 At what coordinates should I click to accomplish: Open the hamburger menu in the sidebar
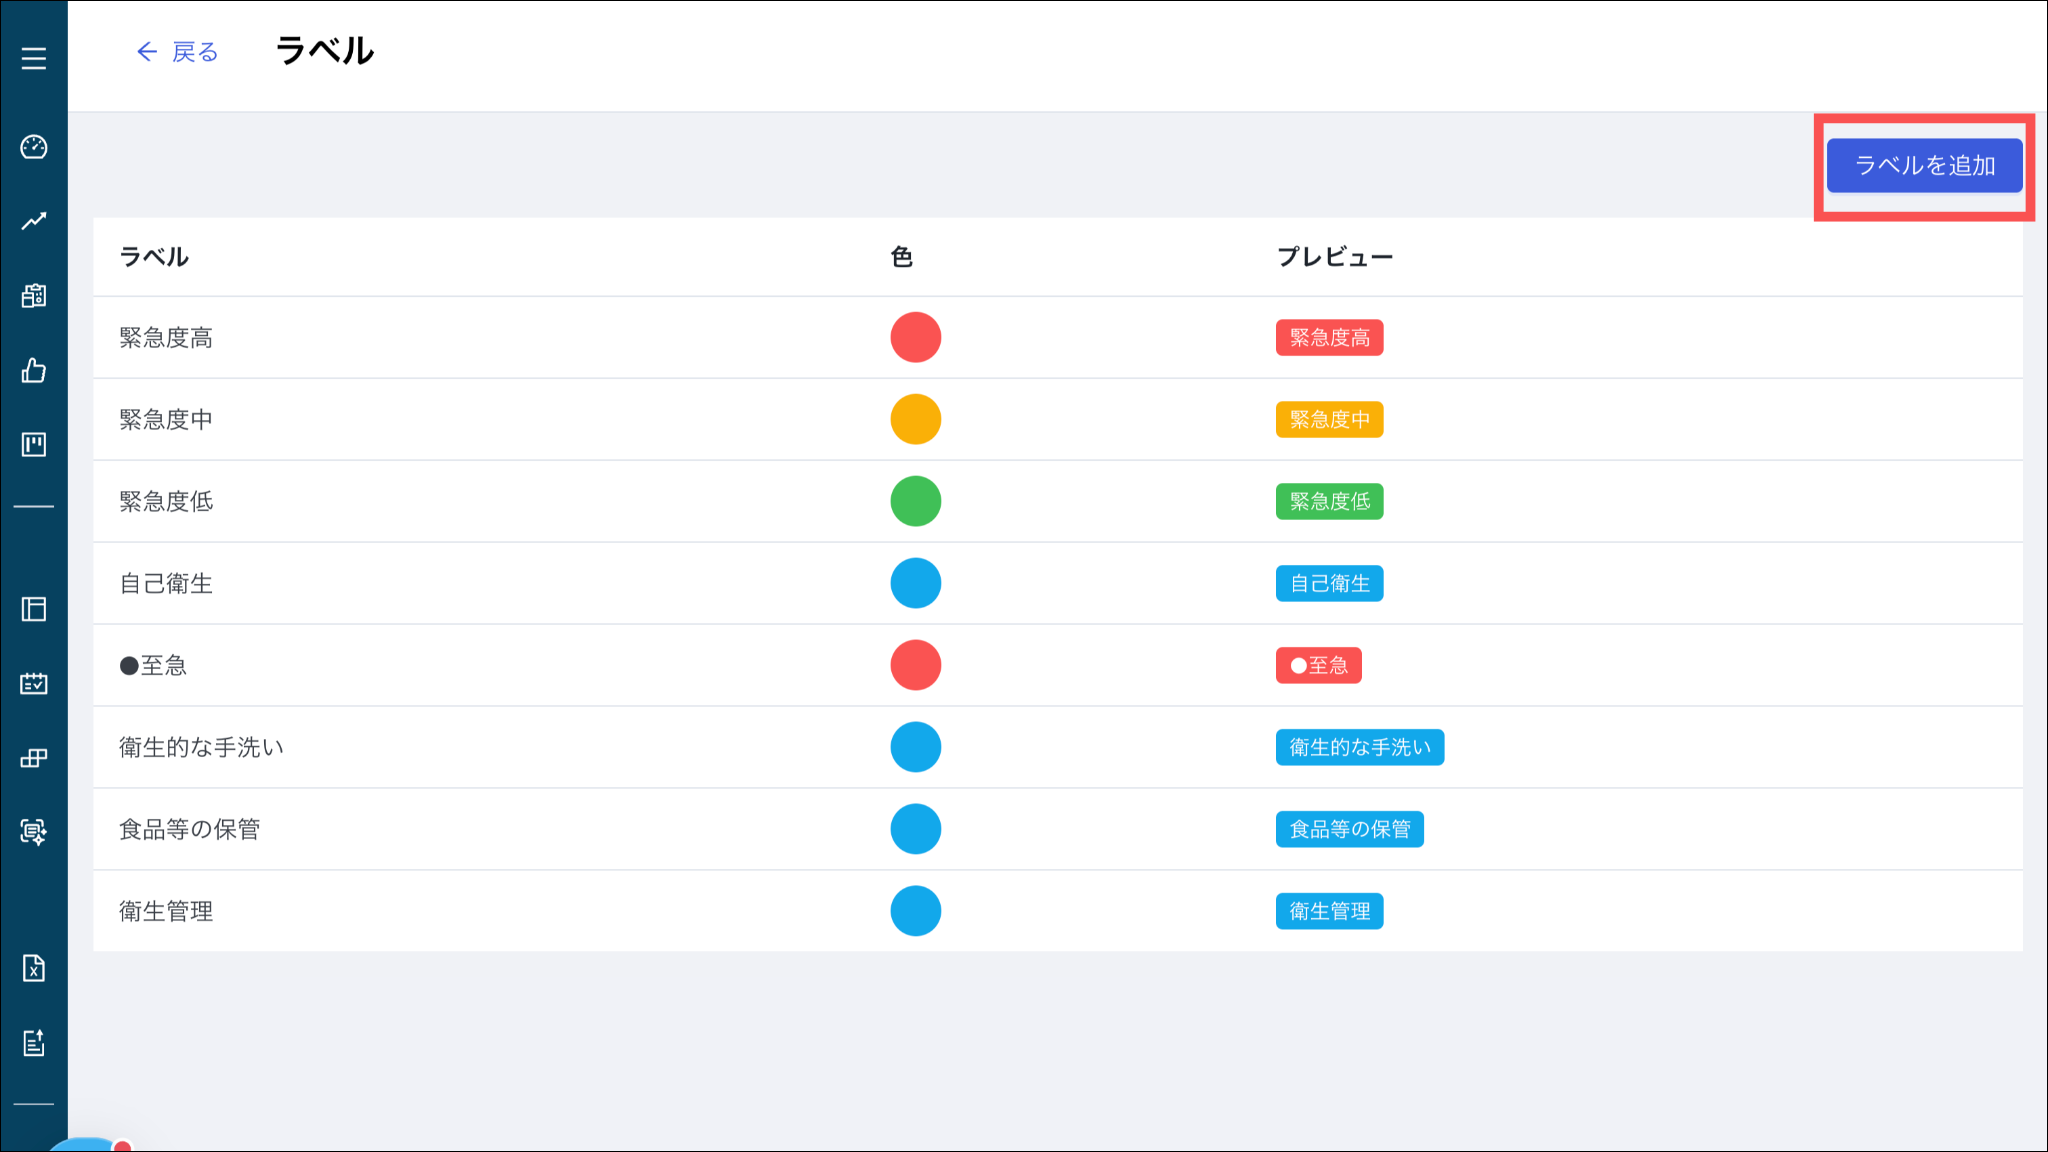[x=34, y=58]
